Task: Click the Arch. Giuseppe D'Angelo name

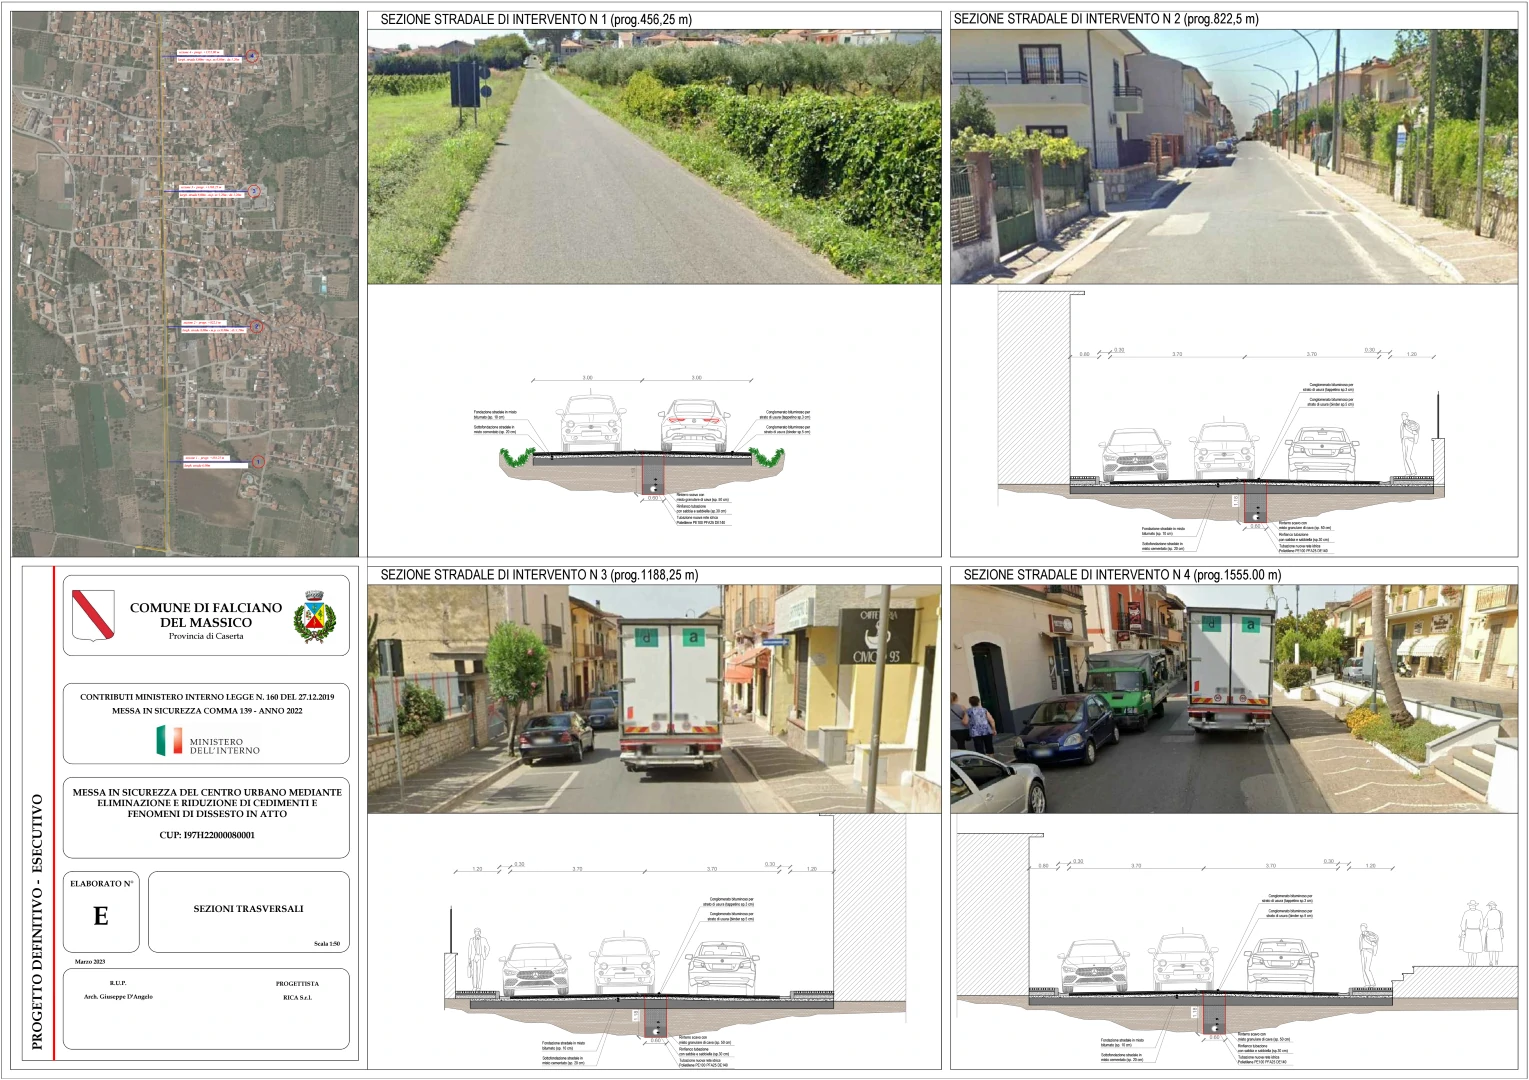Action: coord(118,997)
